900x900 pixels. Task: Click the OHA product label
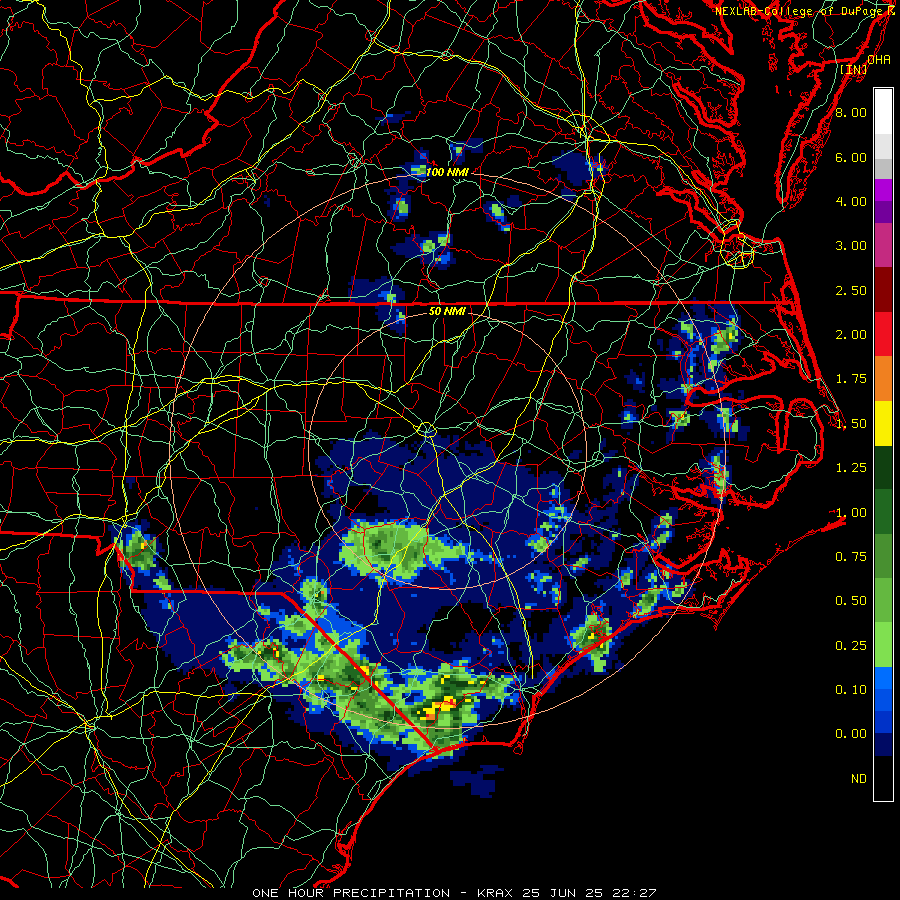point(879,60)
